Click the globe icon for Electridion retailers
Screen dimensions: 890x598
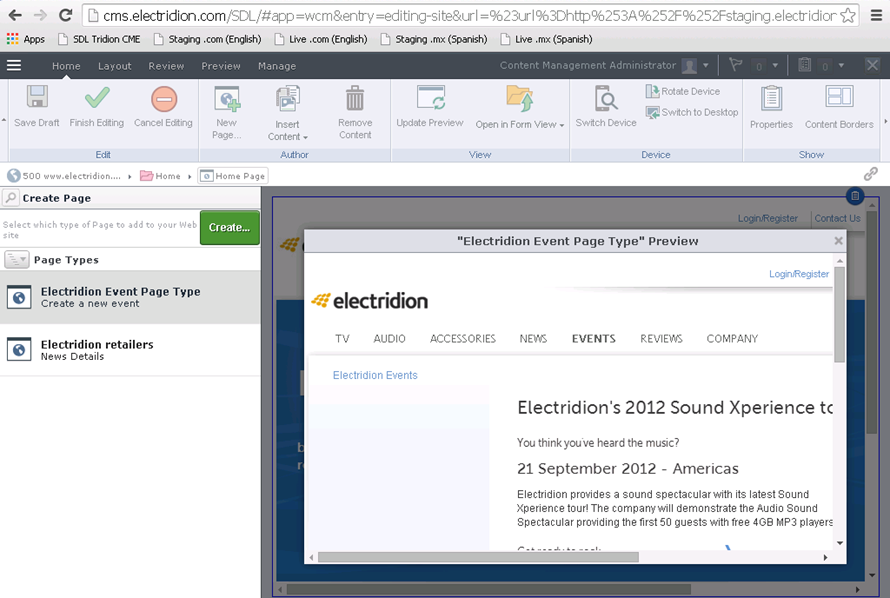coord(19,349)
